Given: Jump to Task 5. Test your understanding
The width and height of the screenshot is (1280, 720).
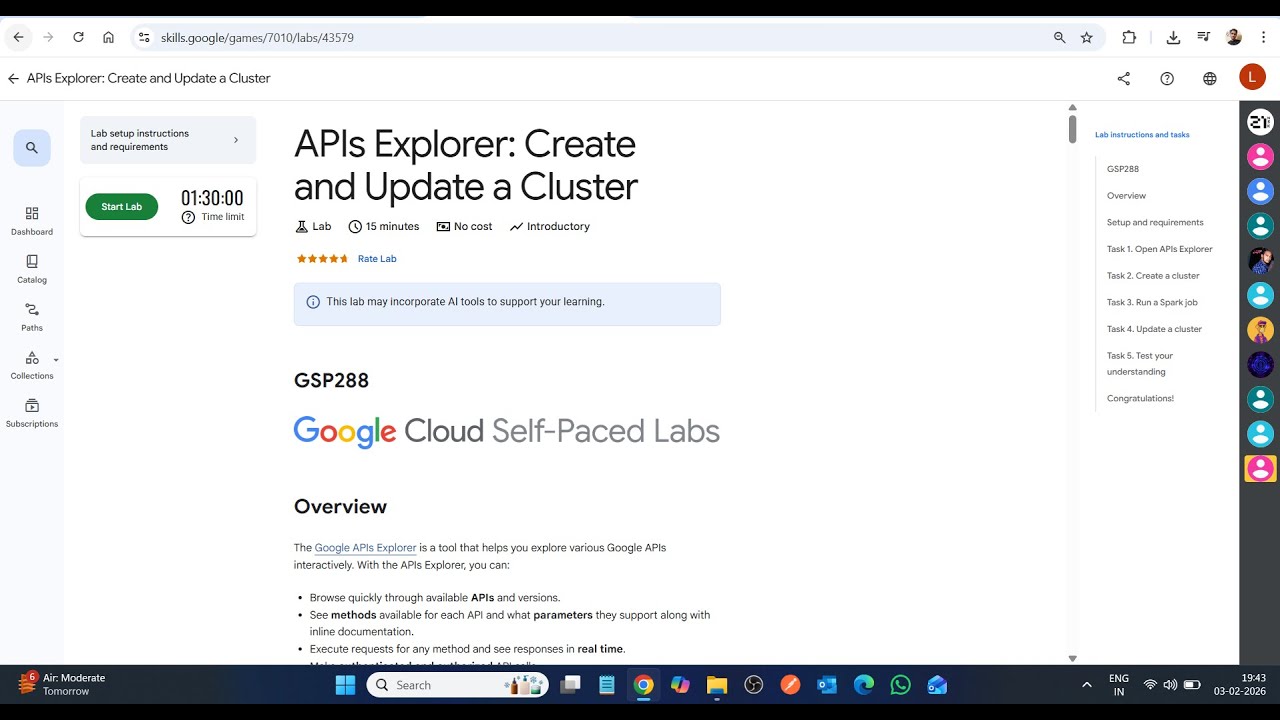Looking at the screenshot, I should click(x=1140, y=364).
